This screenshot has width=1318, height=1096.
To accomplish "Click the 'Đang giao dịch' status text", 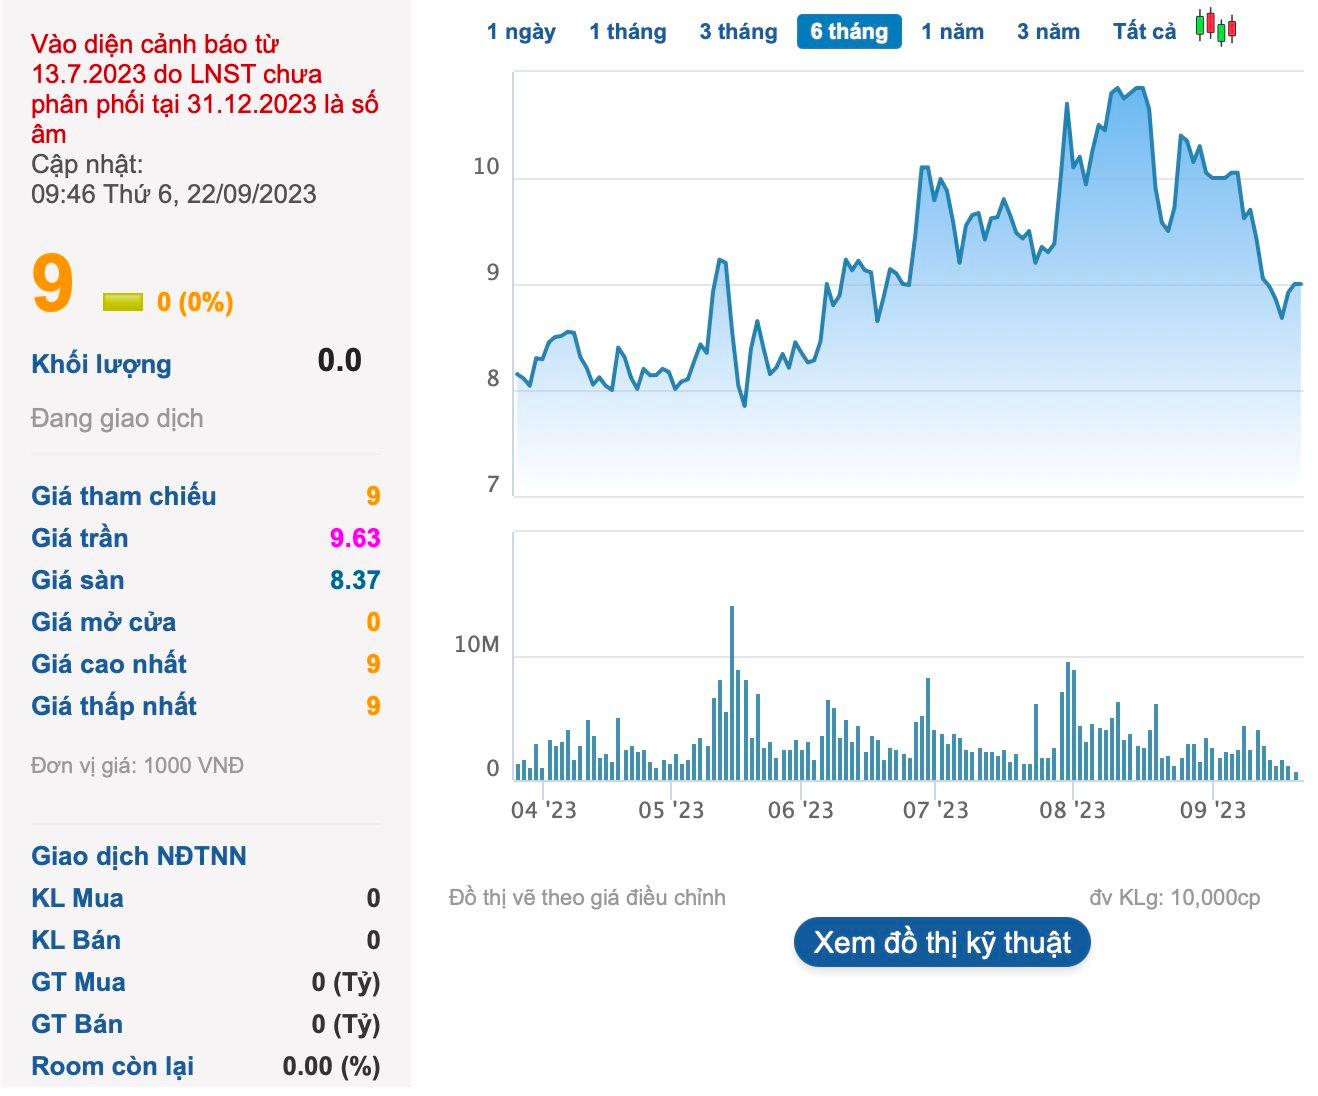I will tap(117, 418).
